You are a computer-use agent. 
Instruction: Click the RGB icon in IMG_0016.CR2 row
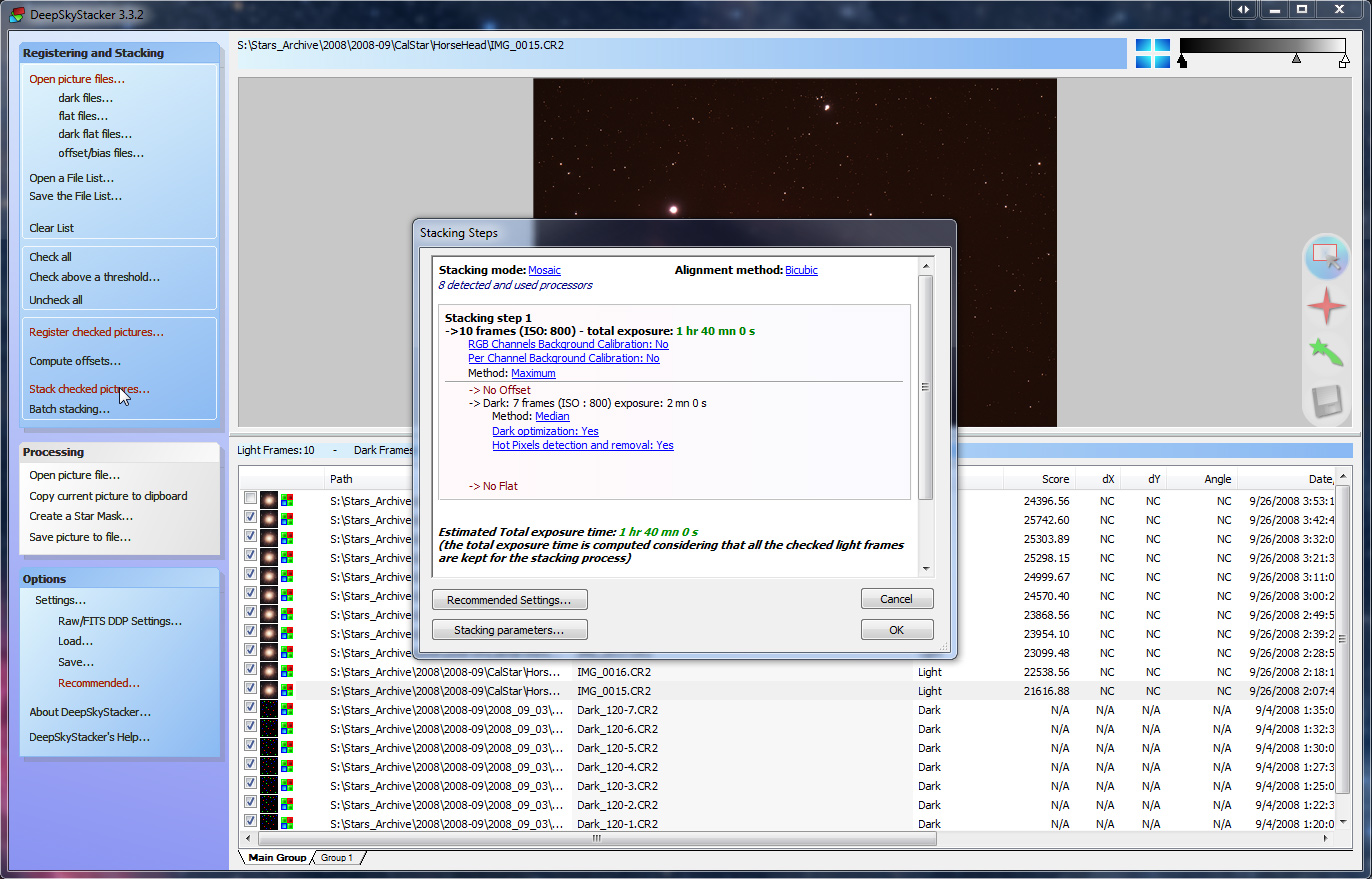click(287, 672)
